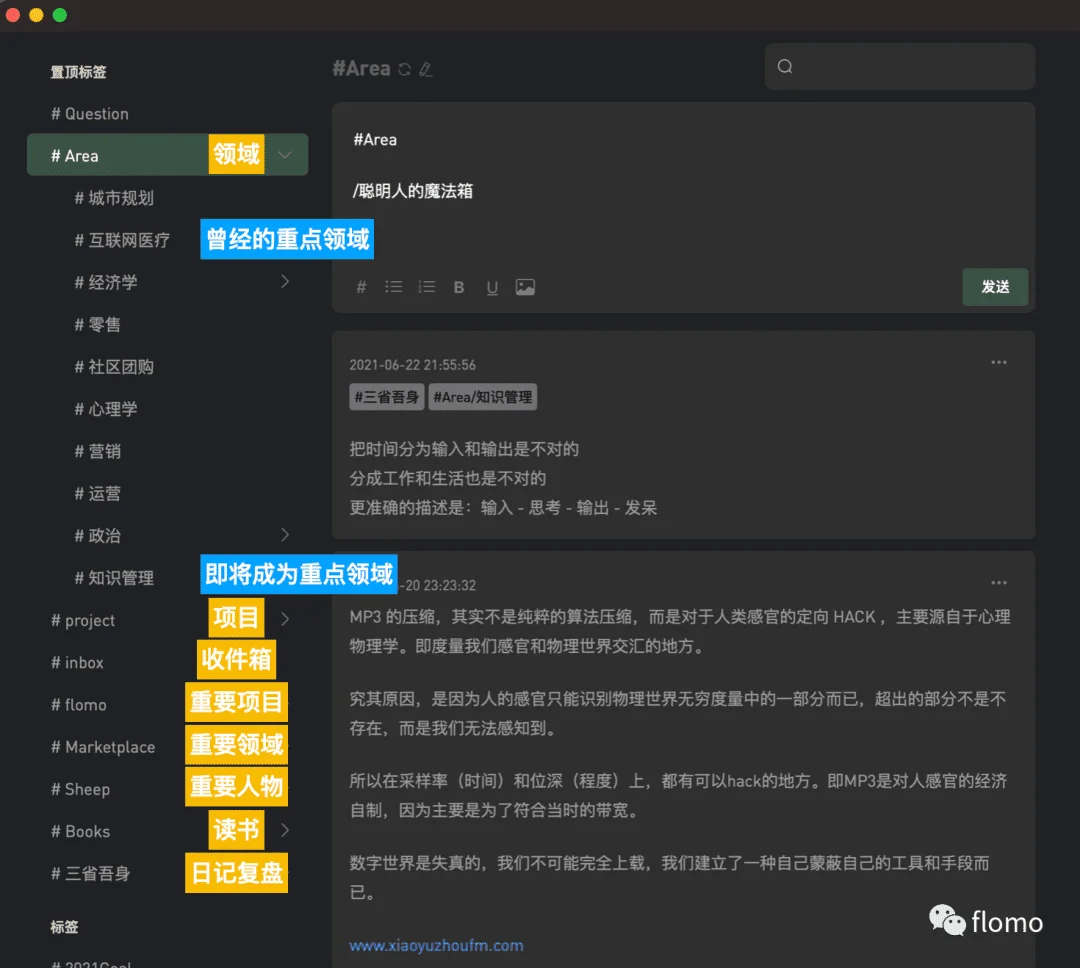The height and width of the screenshot is (968, 1080).
Task: Close the window with red button
Action: [12, 14]
